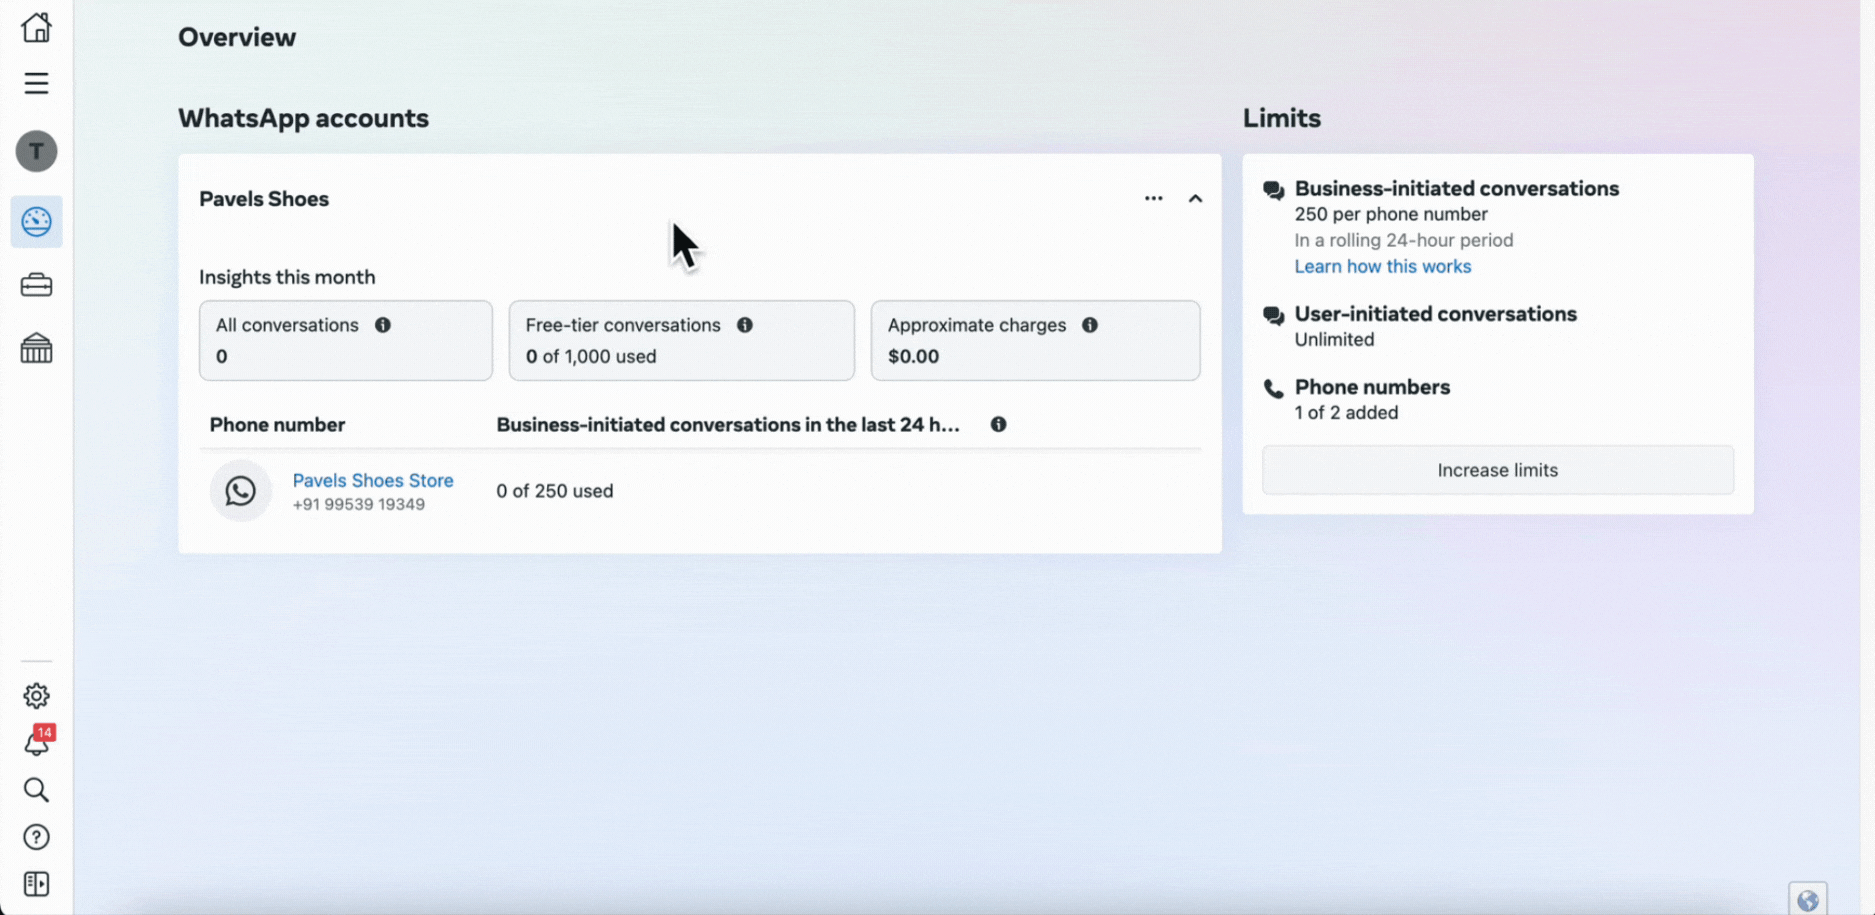The height and width of the screenshot is (915, 1875).
Task: Click chat bubbles icon beside User-initiated conversations
Action: point(1273,315)
